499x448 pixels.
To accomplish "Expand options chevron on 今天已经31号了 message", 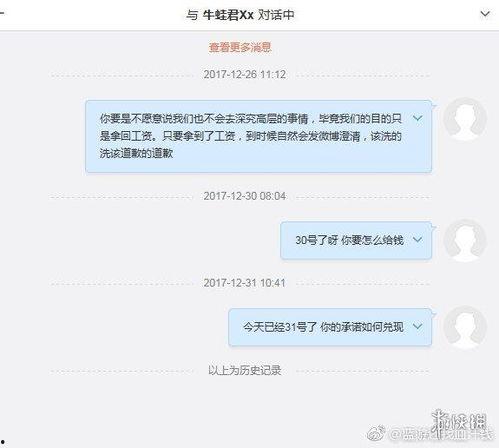I will (x=417, y=326).
